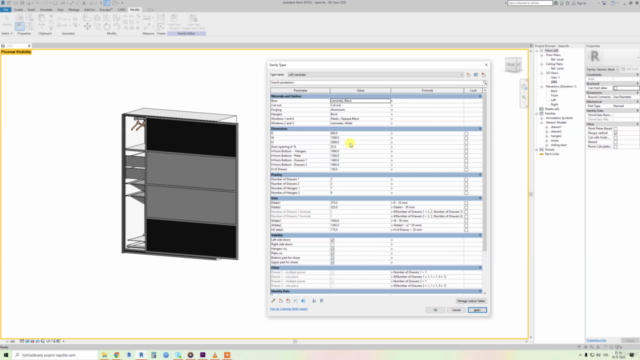Click Edit Parameter pencil icon
640x360 pixels.
pyautogui.click(x=273, y=301)
